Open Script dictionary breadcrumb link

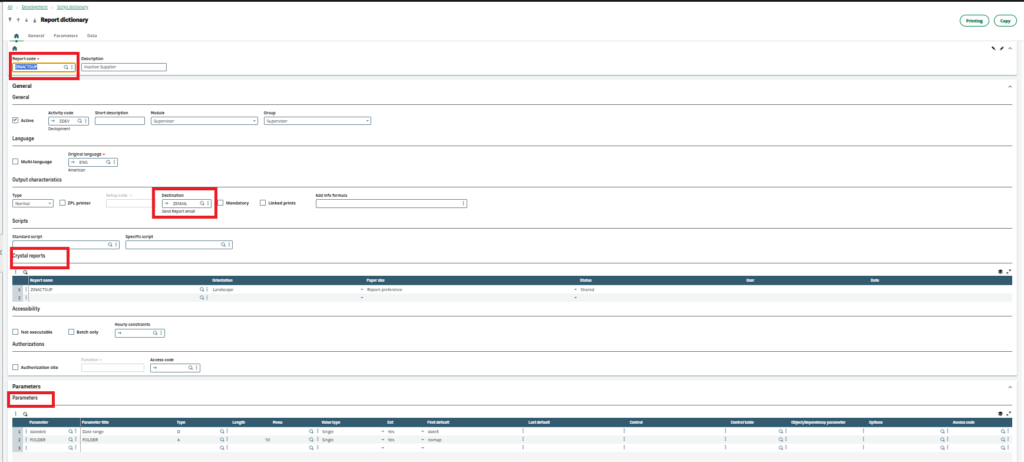click(x=70, y=7)
